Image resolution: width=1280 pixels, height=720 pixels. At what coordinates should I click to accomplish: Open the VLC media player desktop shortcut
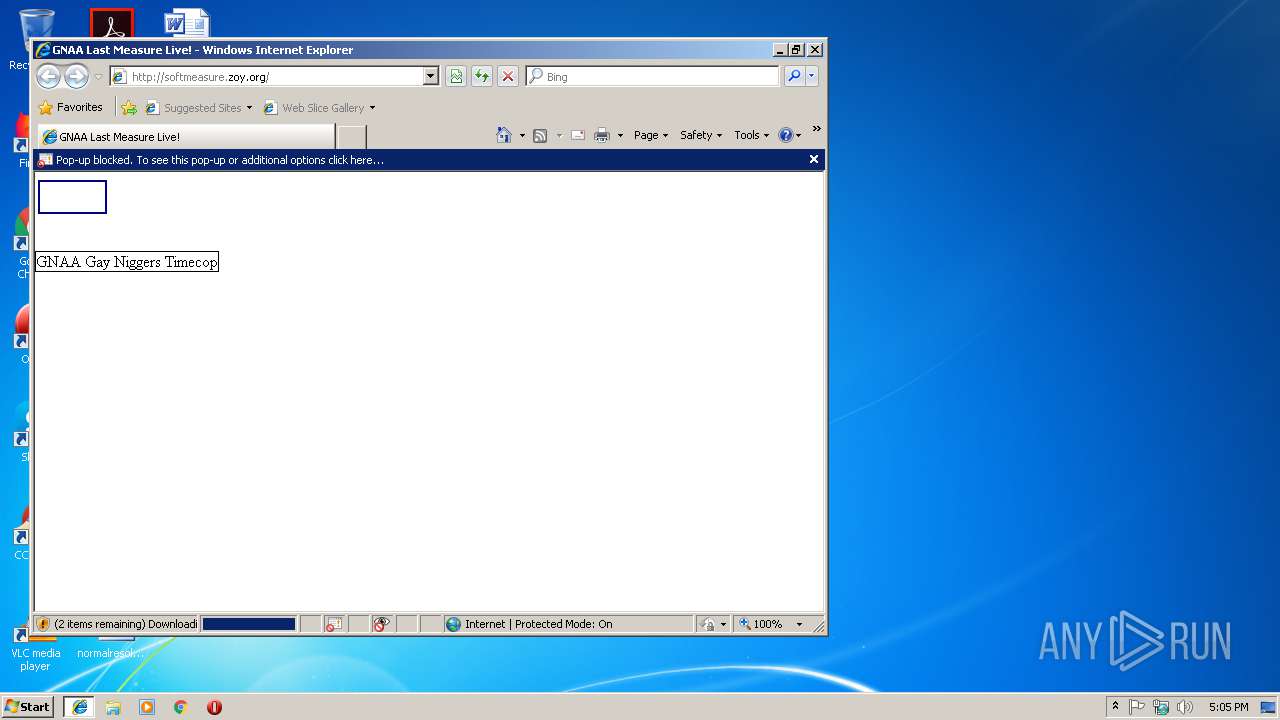[x=35, y=649]
